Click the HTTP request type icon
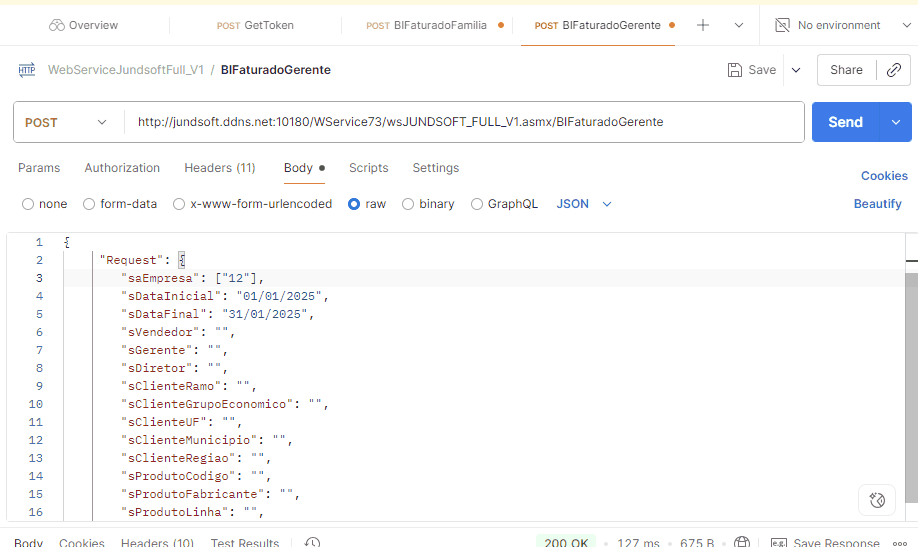Image resolution: width=918 pixels, height=547 pixels. click(27, 70)
